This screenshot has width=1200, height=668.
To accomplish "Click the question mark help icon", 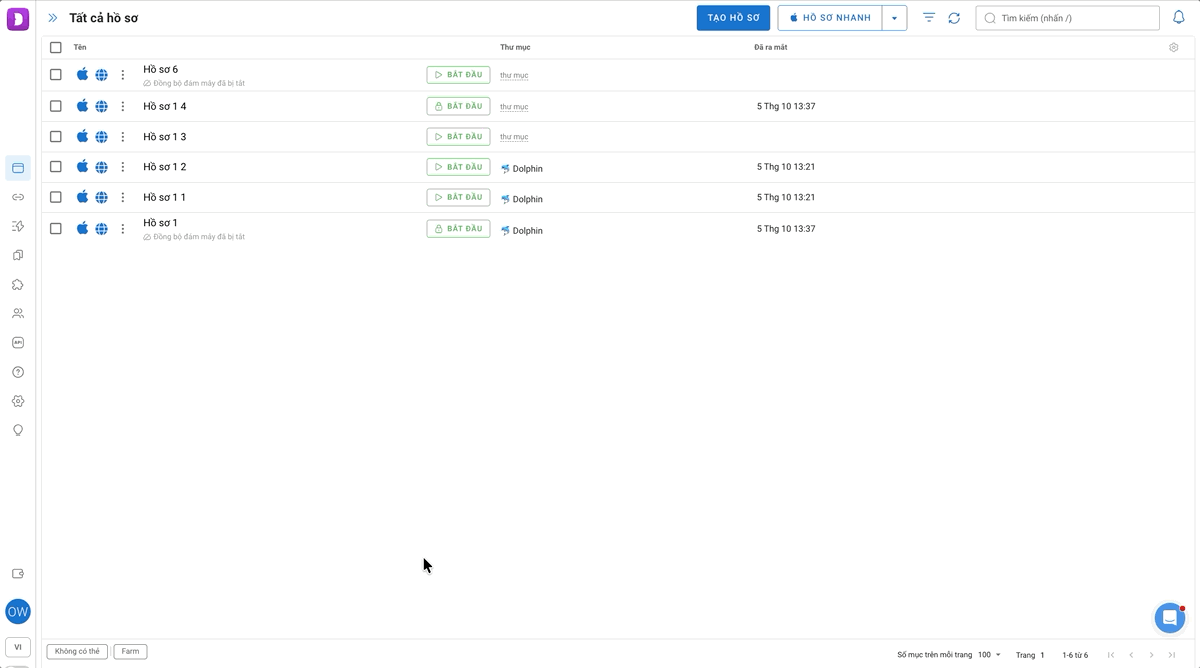I will (x=18, y=372).
